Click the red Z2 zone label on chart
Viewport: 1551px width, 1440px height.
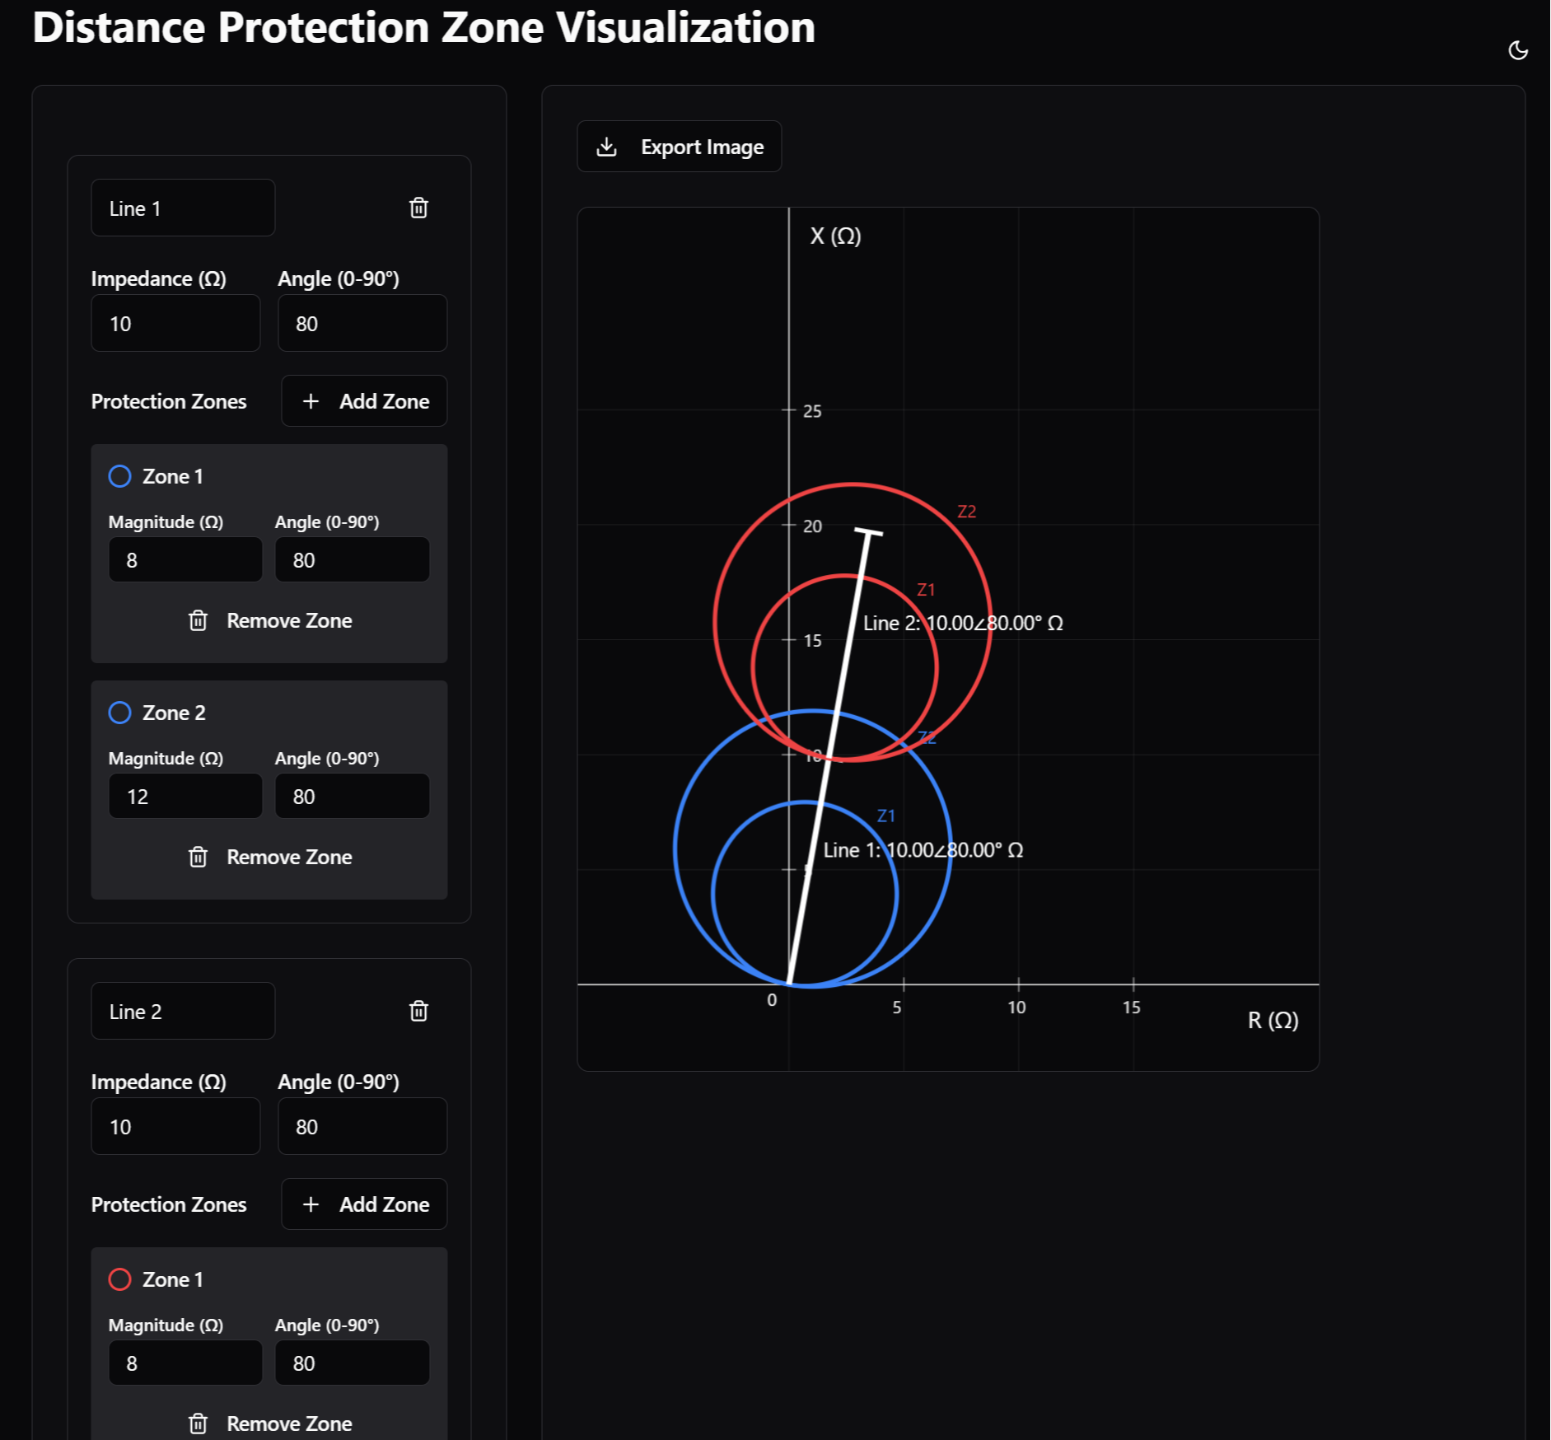tap(967, 512)
